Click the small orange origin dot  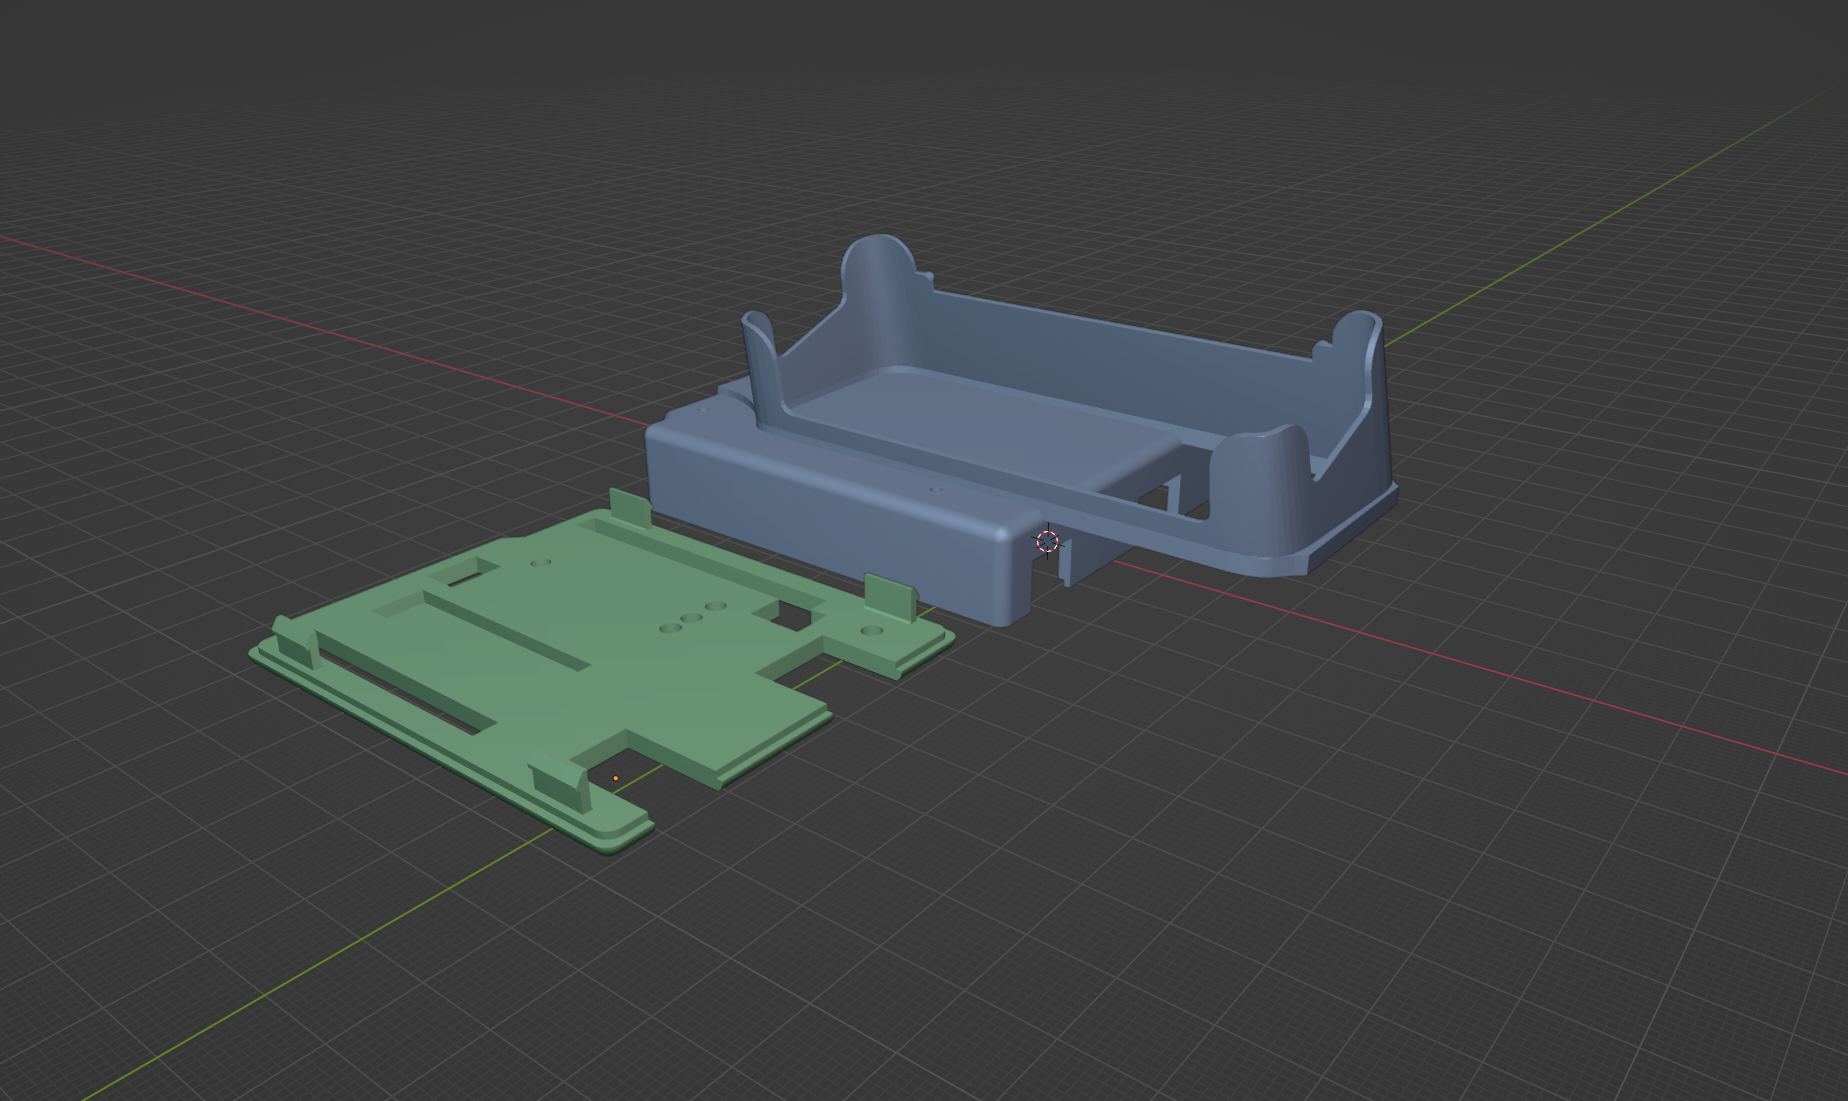(615, 778)
